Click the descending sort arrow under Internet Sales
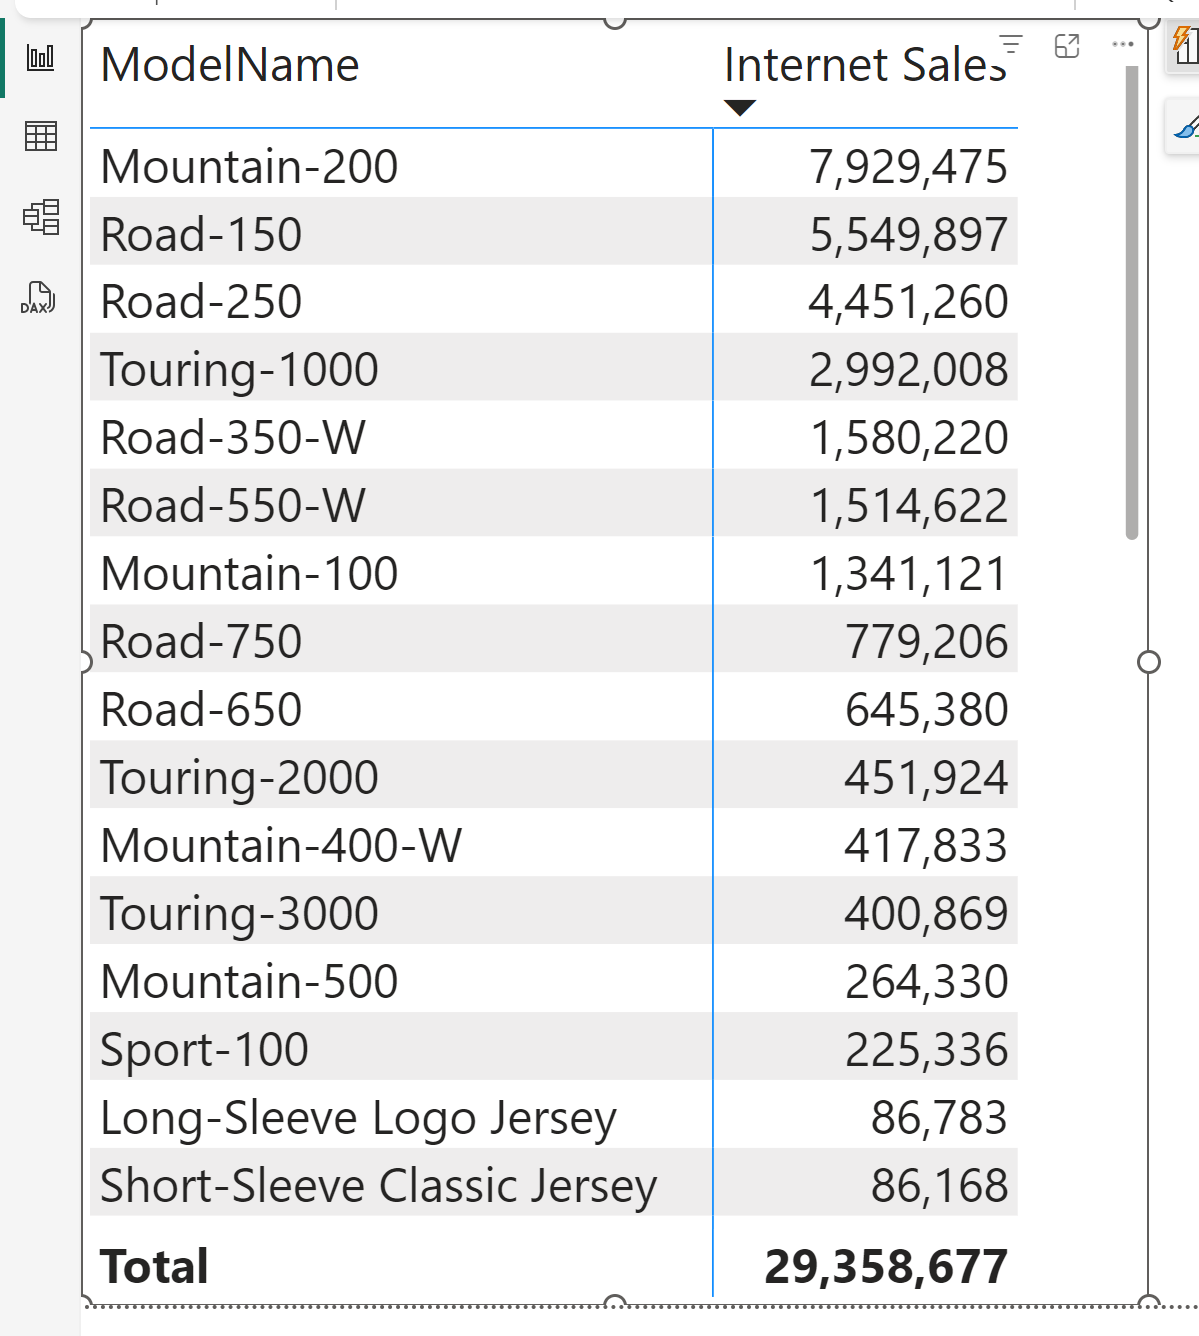Viewport: 1199px width, 1336px height. (739, 108)
